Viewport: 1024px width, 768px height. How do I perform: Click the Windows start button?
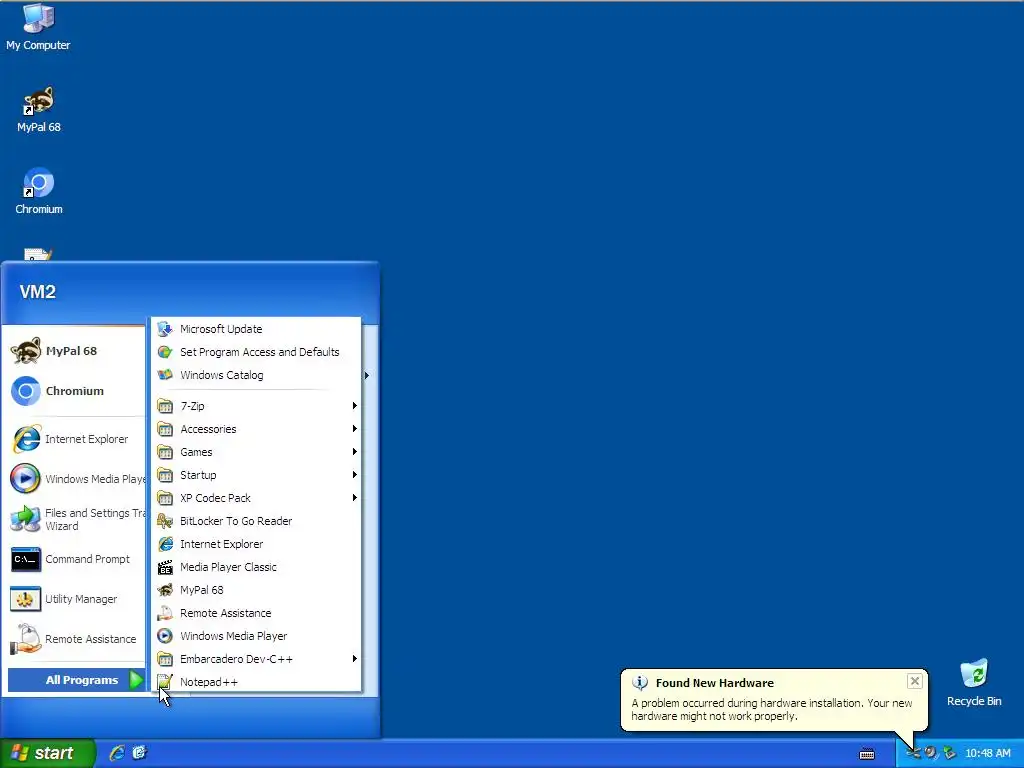point(47,753)
